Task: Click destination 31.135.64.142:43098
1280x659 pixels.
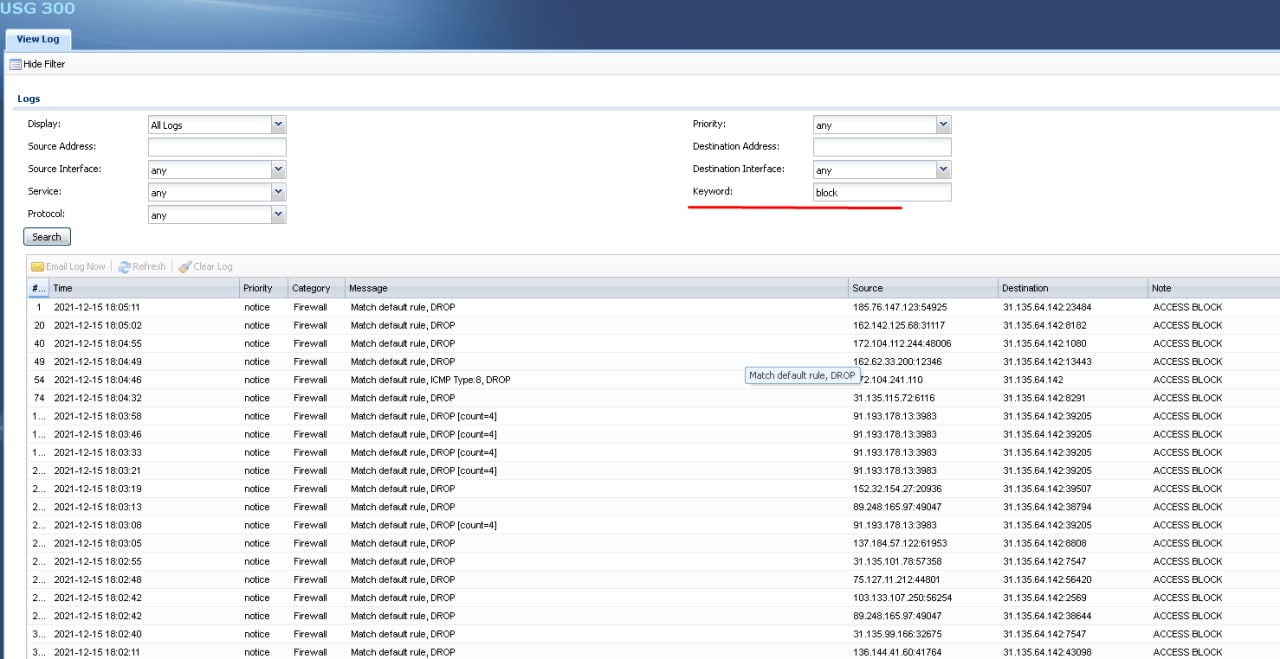Action: (x=1047, y=652)
